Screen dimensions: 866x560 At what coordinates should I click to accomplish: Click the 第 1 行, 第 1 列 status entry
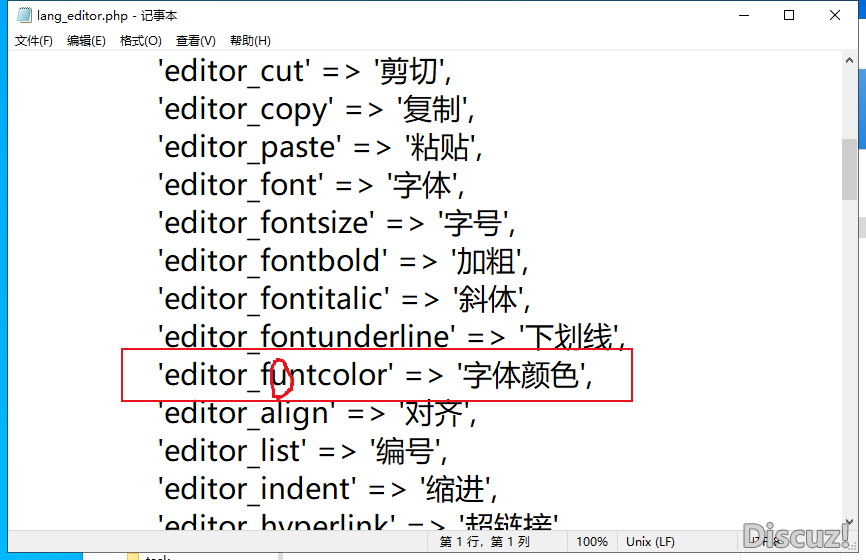coord(484,542)
